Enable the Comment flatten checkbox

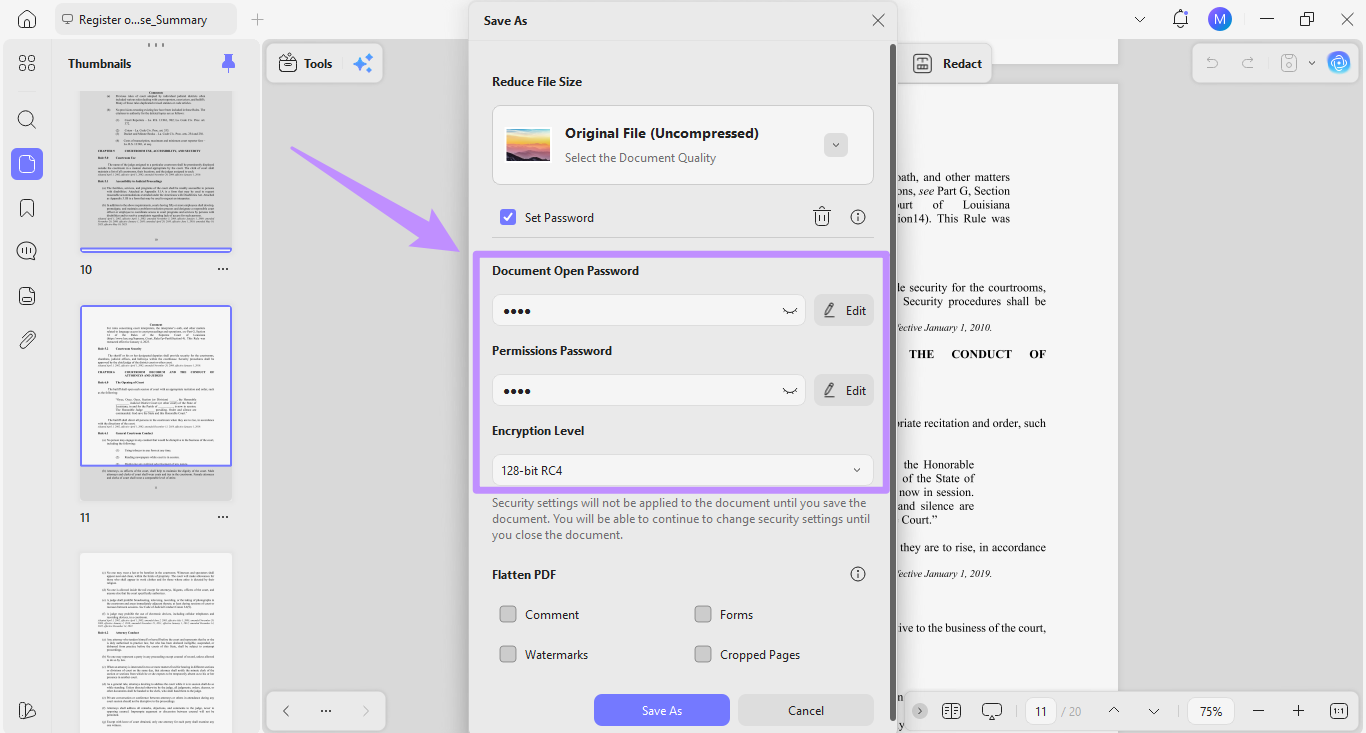tap(508, 614)
